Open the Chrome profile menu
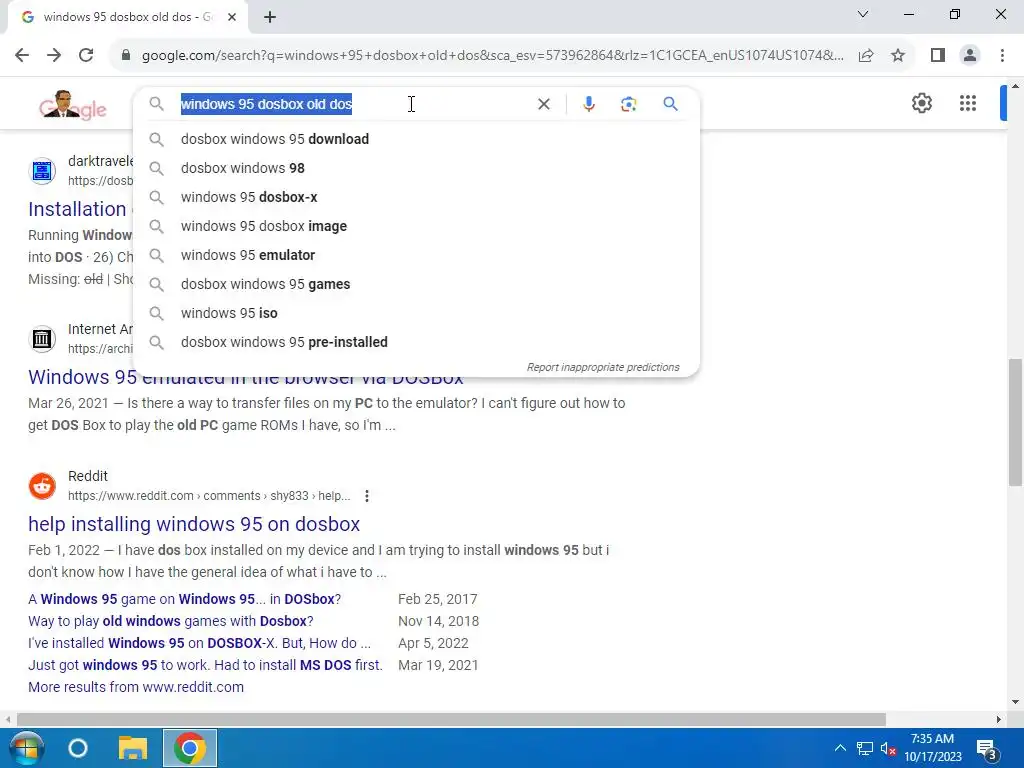Image resolution: width=1024 pixels, height=768 pixels. pos(970,55)
